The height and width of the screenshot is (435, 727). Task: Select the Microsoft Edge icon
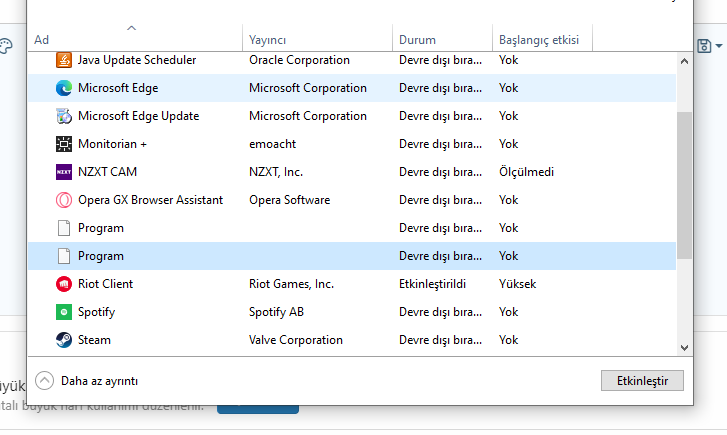coord(64,88)
